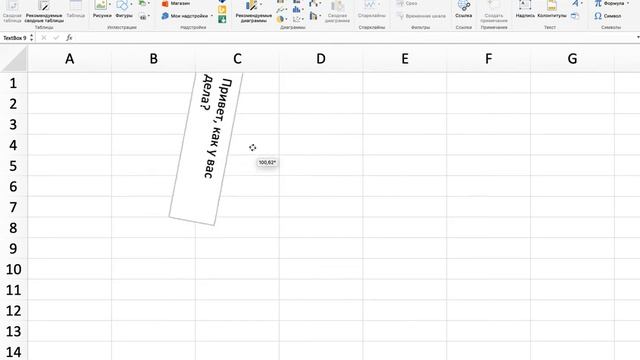This screenshot has height=360, width=640.
Task: Click the yellow Bing add-in icon
Action: click(x=222, y=9)
